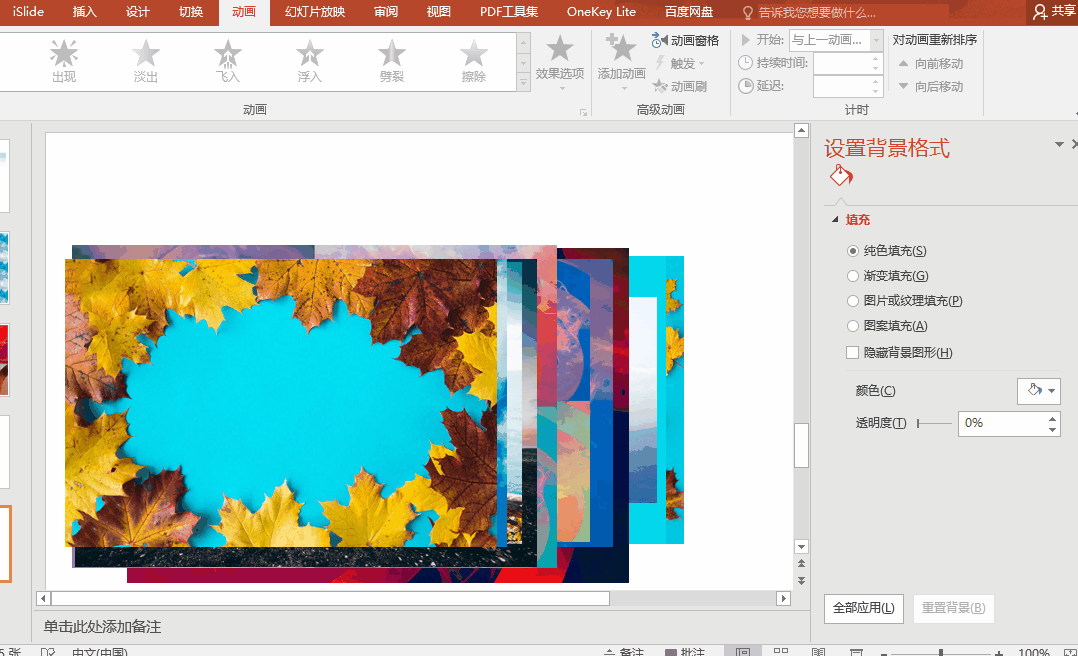Move animation earlier with 向前移动
Image resolution: width=1078 pixels, height=656 pixels.
pyautogui.click(x=931, y=63)
